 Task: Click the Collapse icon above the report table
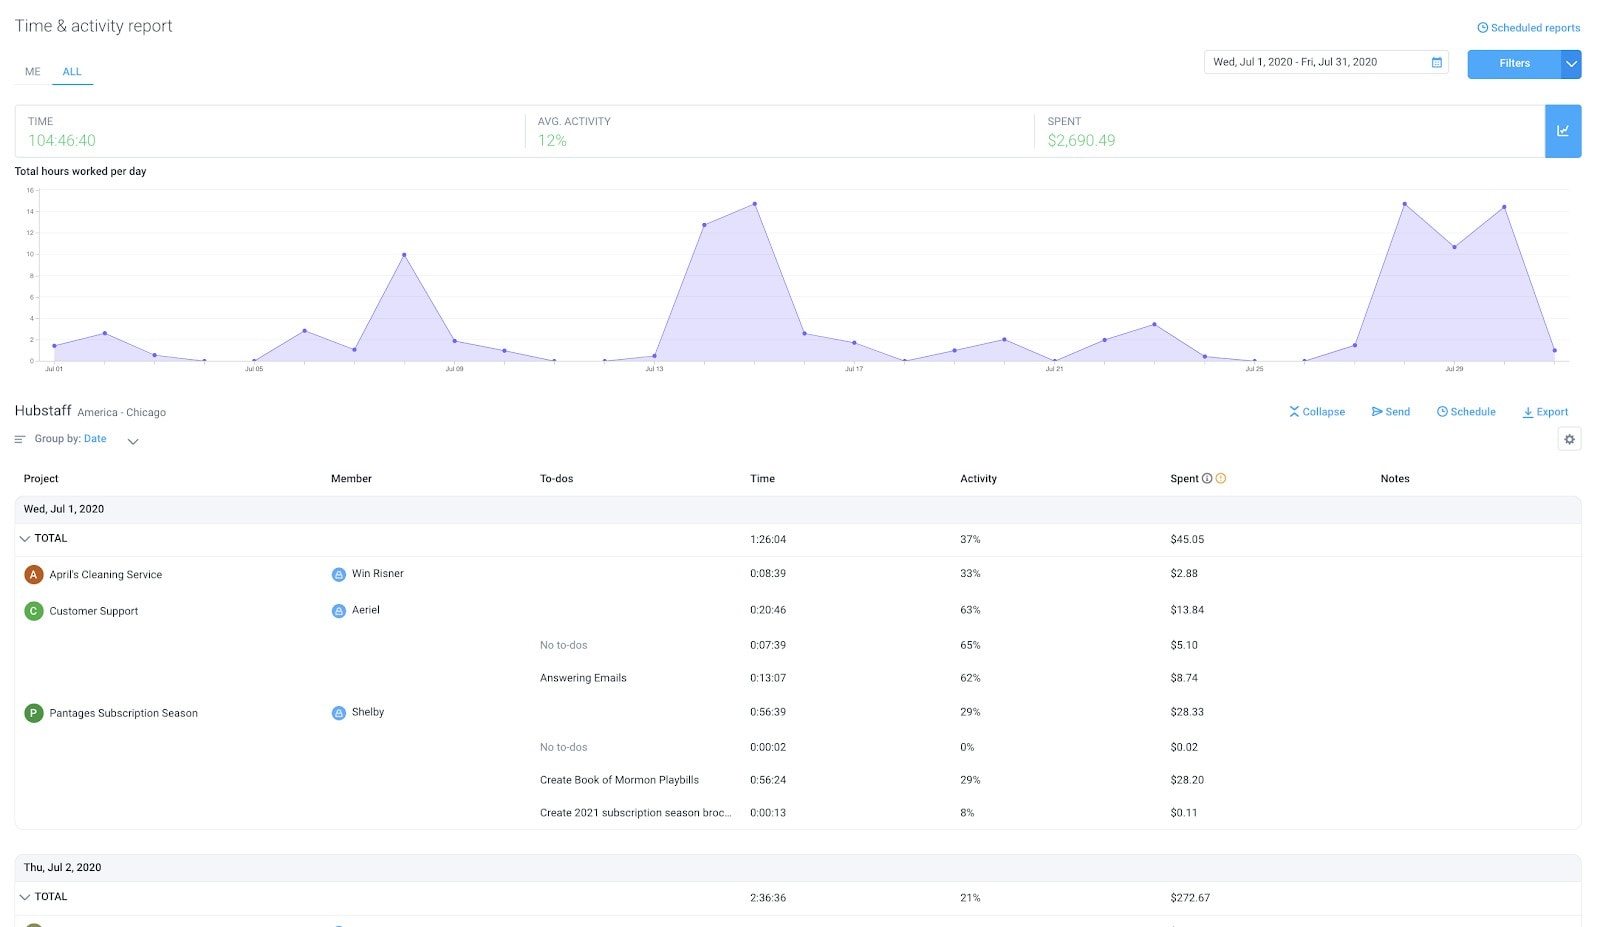pos(1295,411)
